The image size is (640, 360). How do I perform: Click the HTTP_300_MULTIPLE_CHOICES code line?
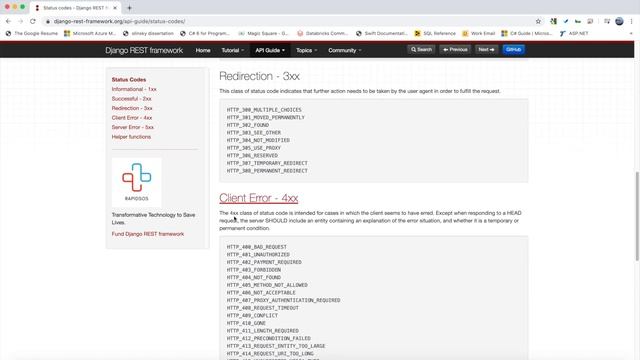tap(264, 110)
